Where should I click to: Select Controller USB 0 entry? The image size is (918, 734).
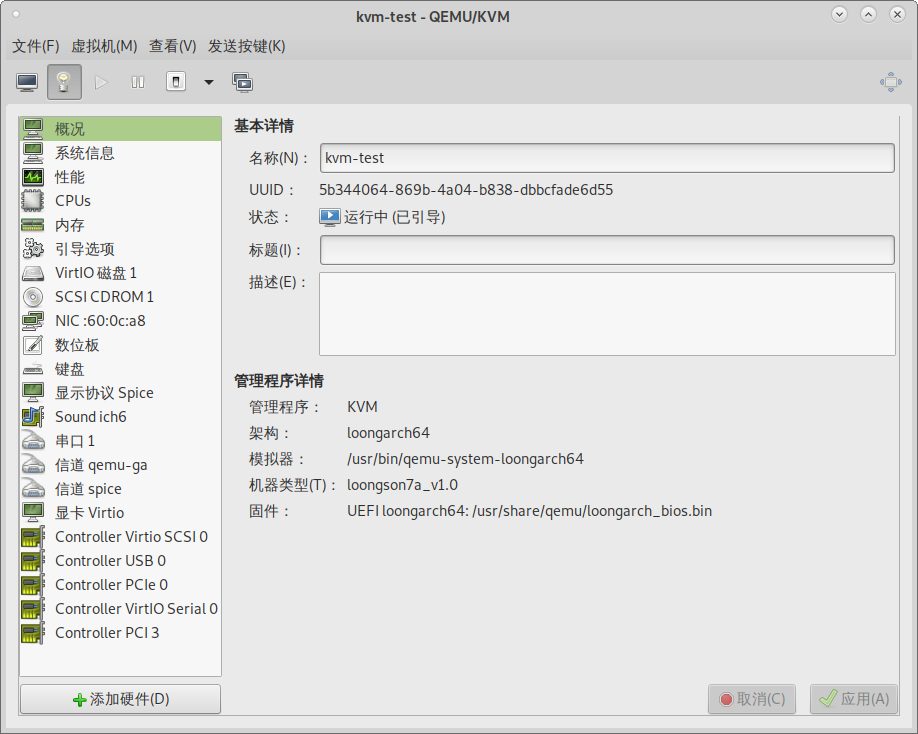tap(110, 561)
